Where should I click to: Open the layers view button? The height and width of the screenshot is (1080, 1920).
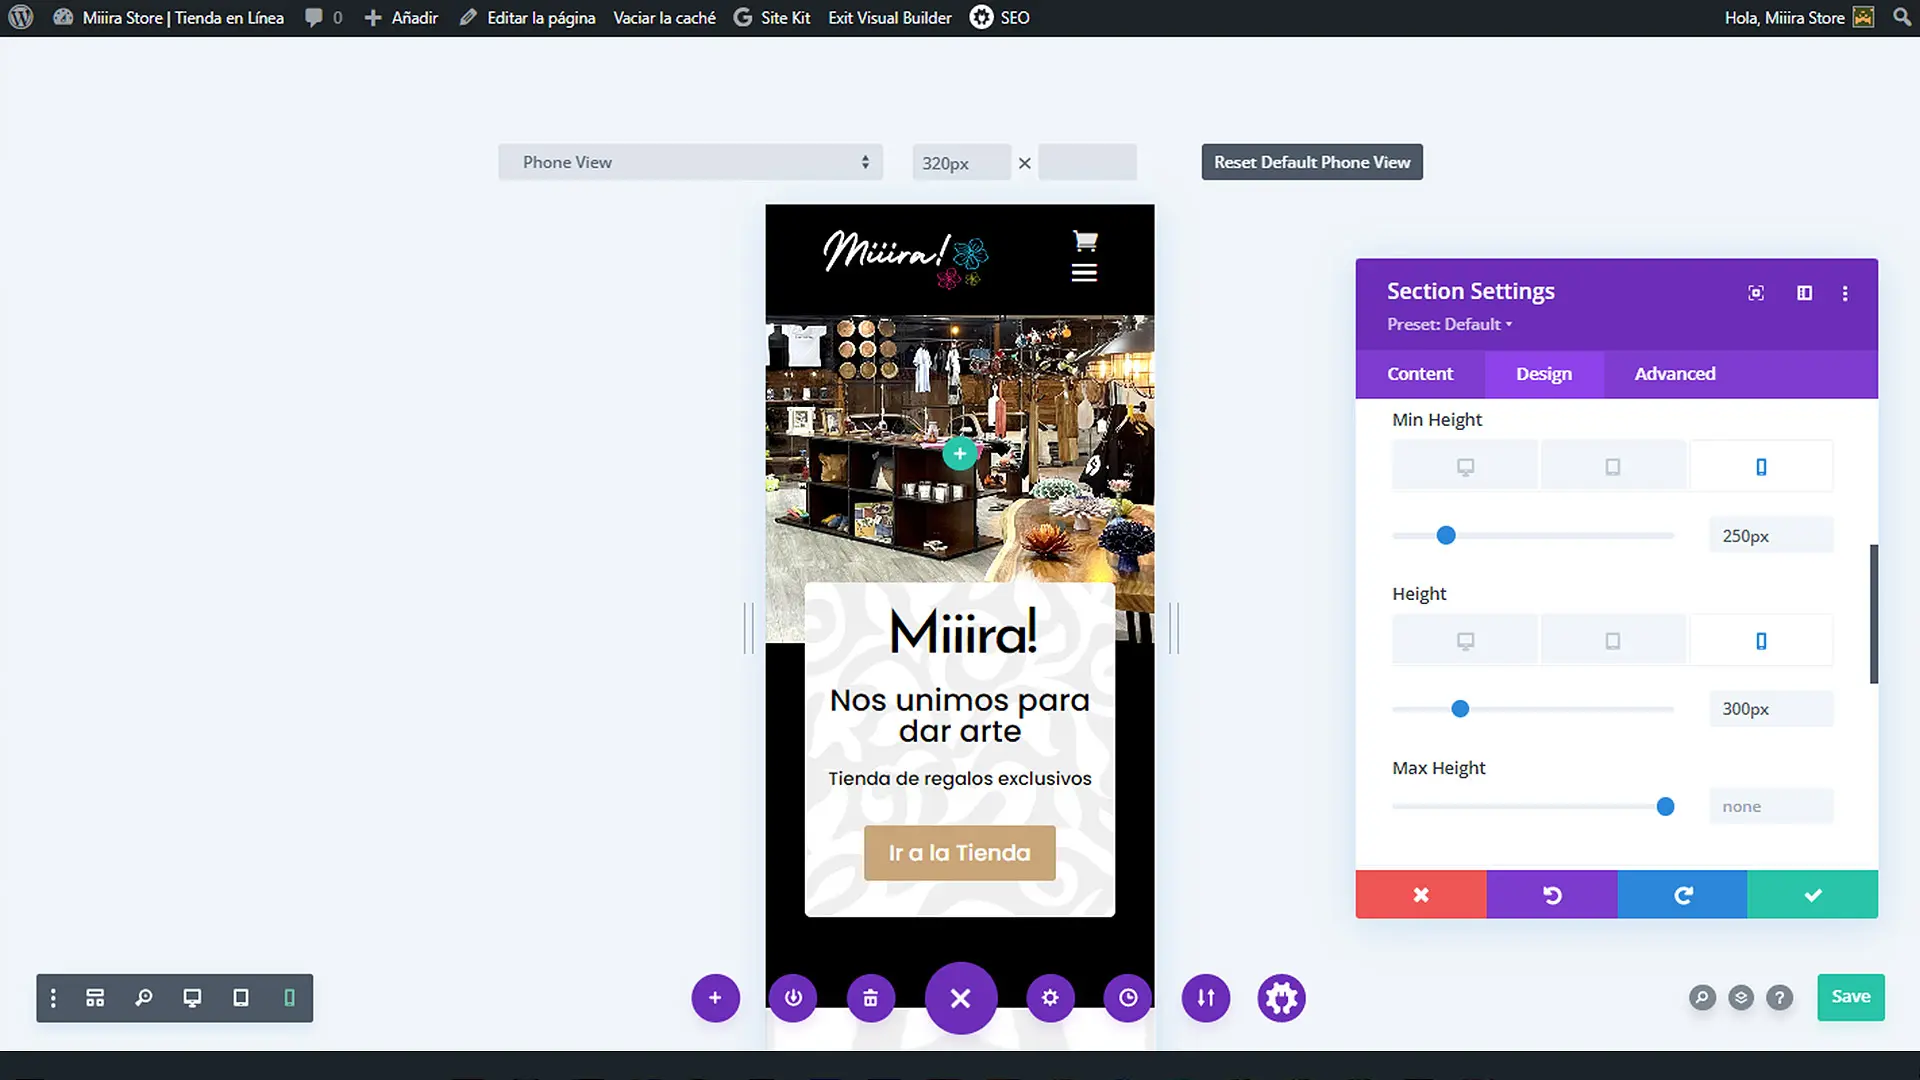pyautogui.click(x=1741, y=998)
